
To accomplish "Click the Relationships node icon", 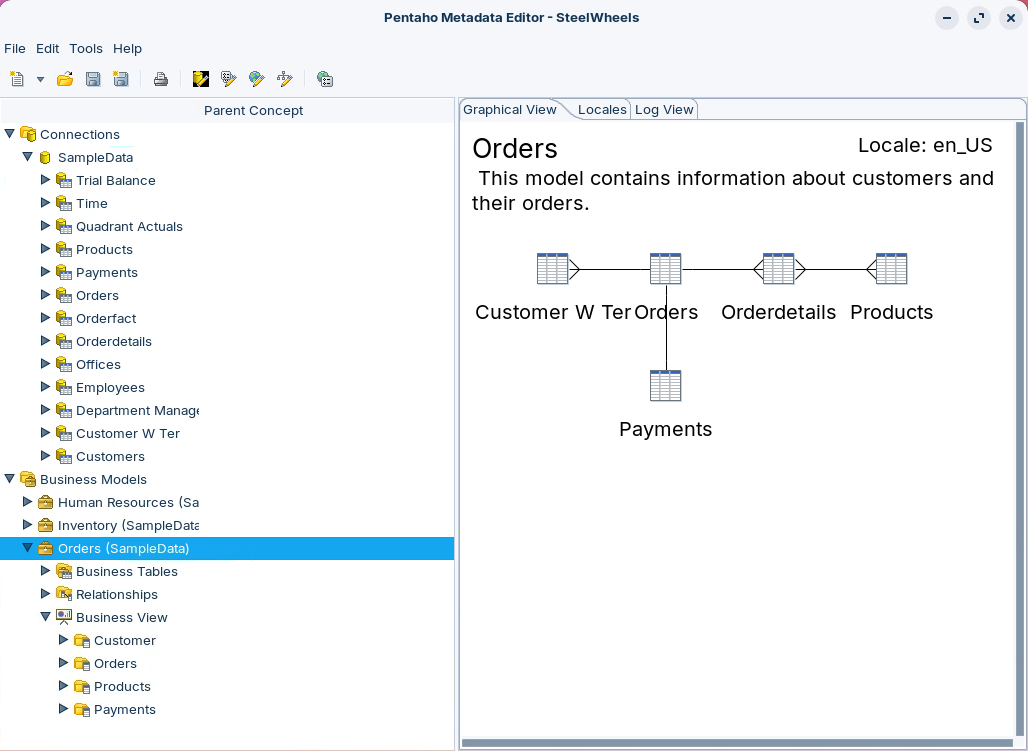I will [64, 594].
